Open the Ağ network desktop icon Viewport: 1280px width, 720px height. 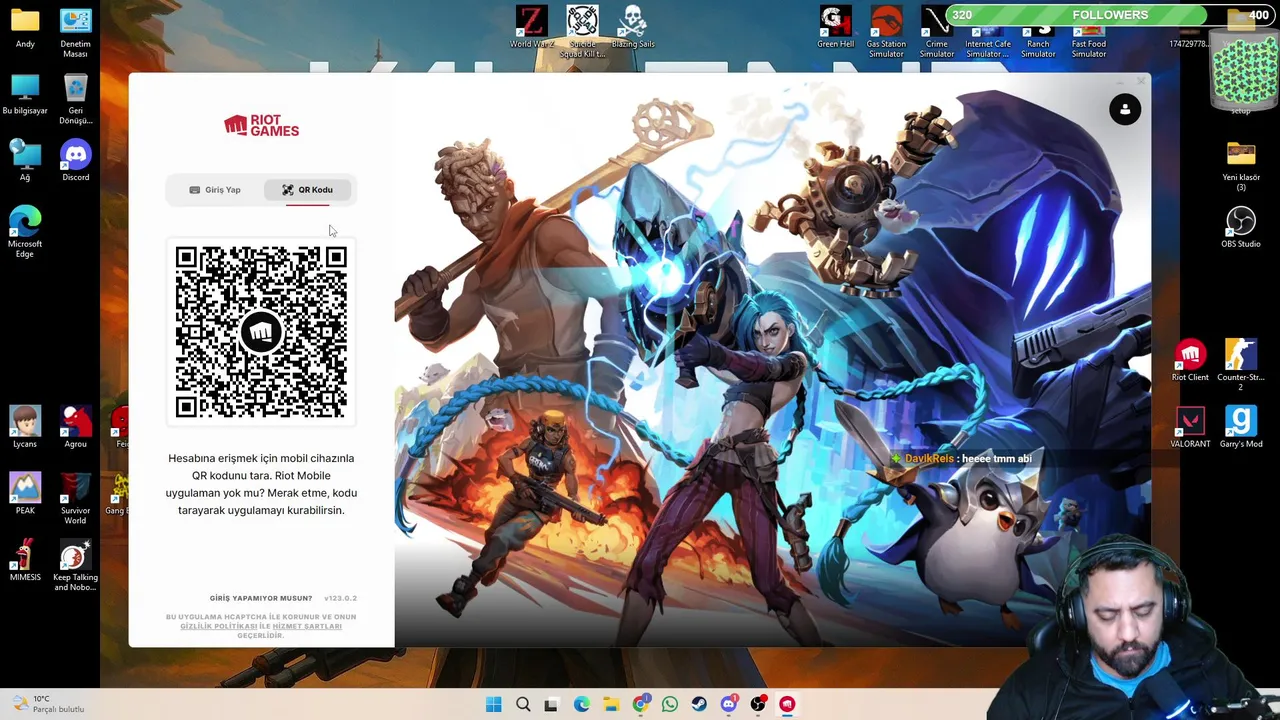tap(25, 162)
